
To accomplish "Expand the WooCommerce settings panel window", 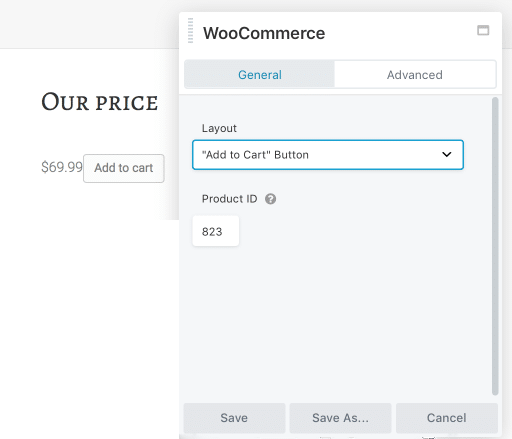I will click(483, 30).
